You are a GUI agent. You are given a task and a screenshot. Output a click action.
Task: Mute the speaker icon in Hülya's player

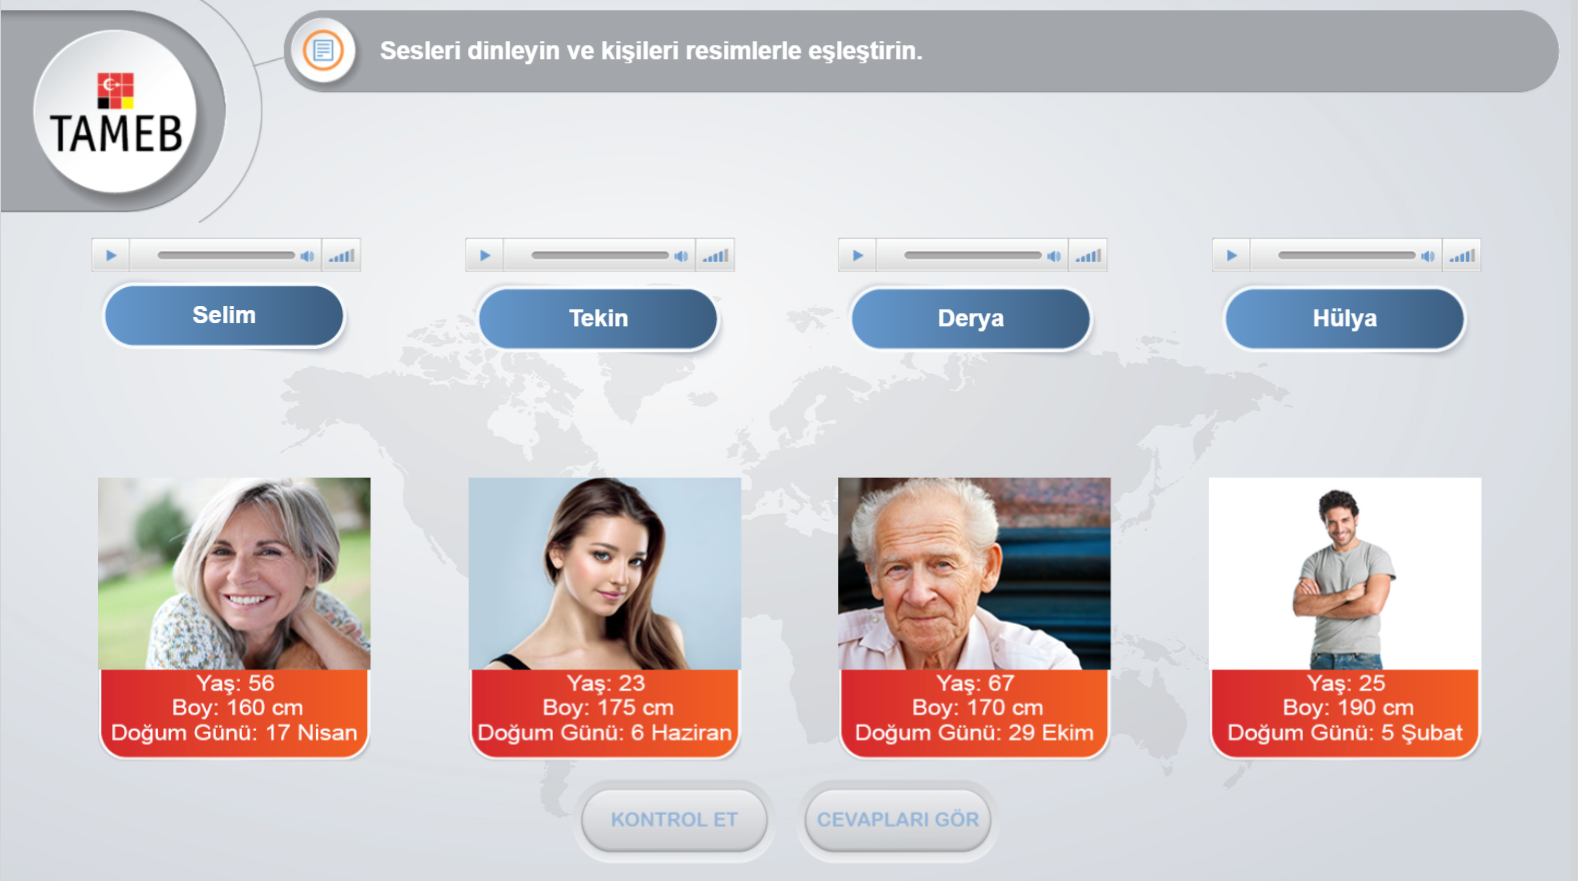click(1428, 256)
